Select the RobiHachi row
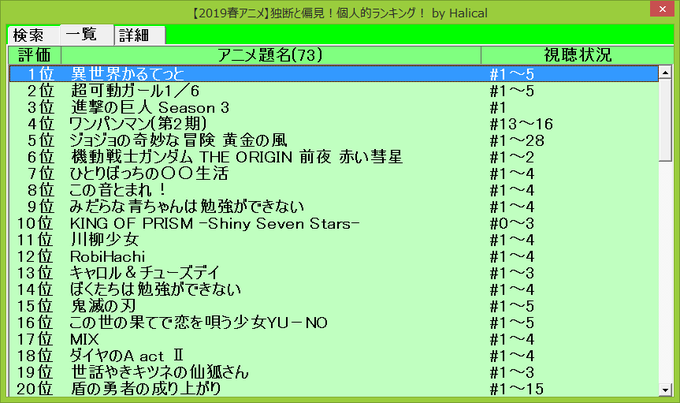Screen dimensions: 680x403 pyautogui.click(x=333, y=256)
